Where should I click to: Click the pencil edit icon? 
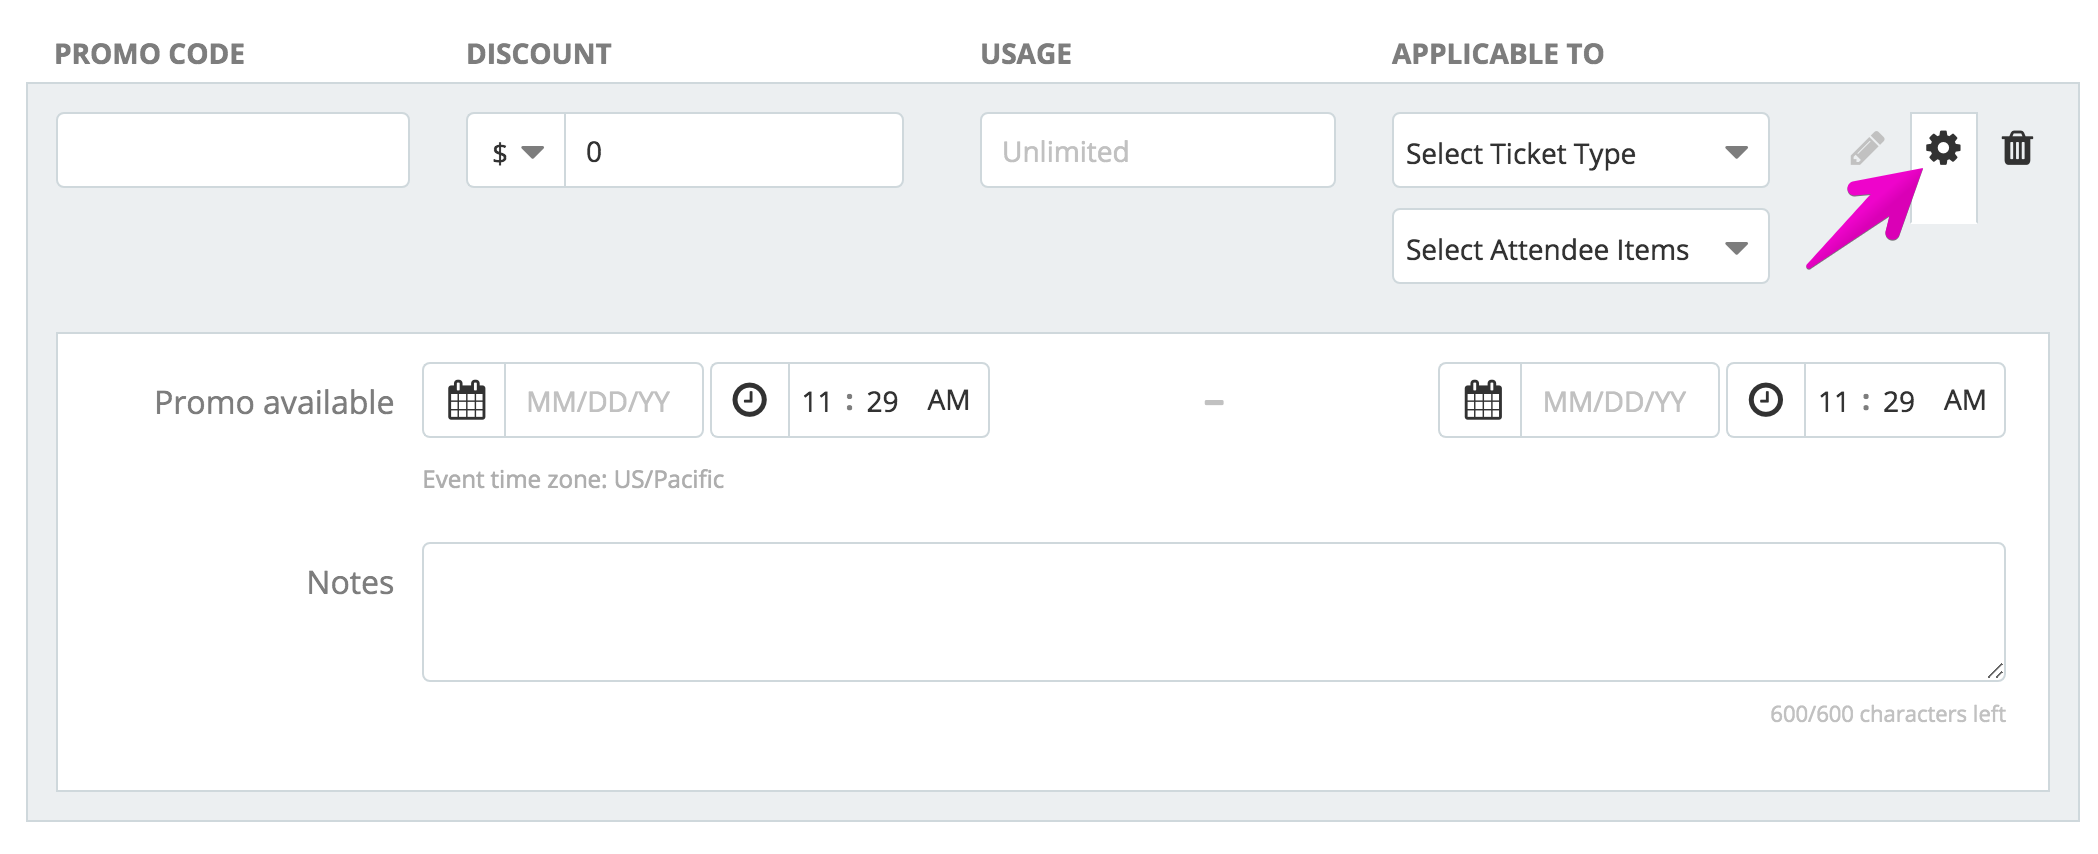click(x=1867, y=149)
